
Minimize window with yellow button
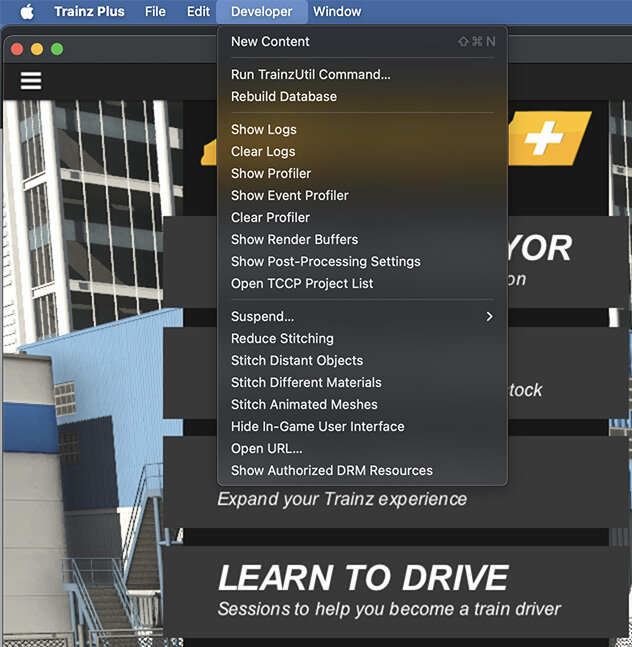(37, 49)
